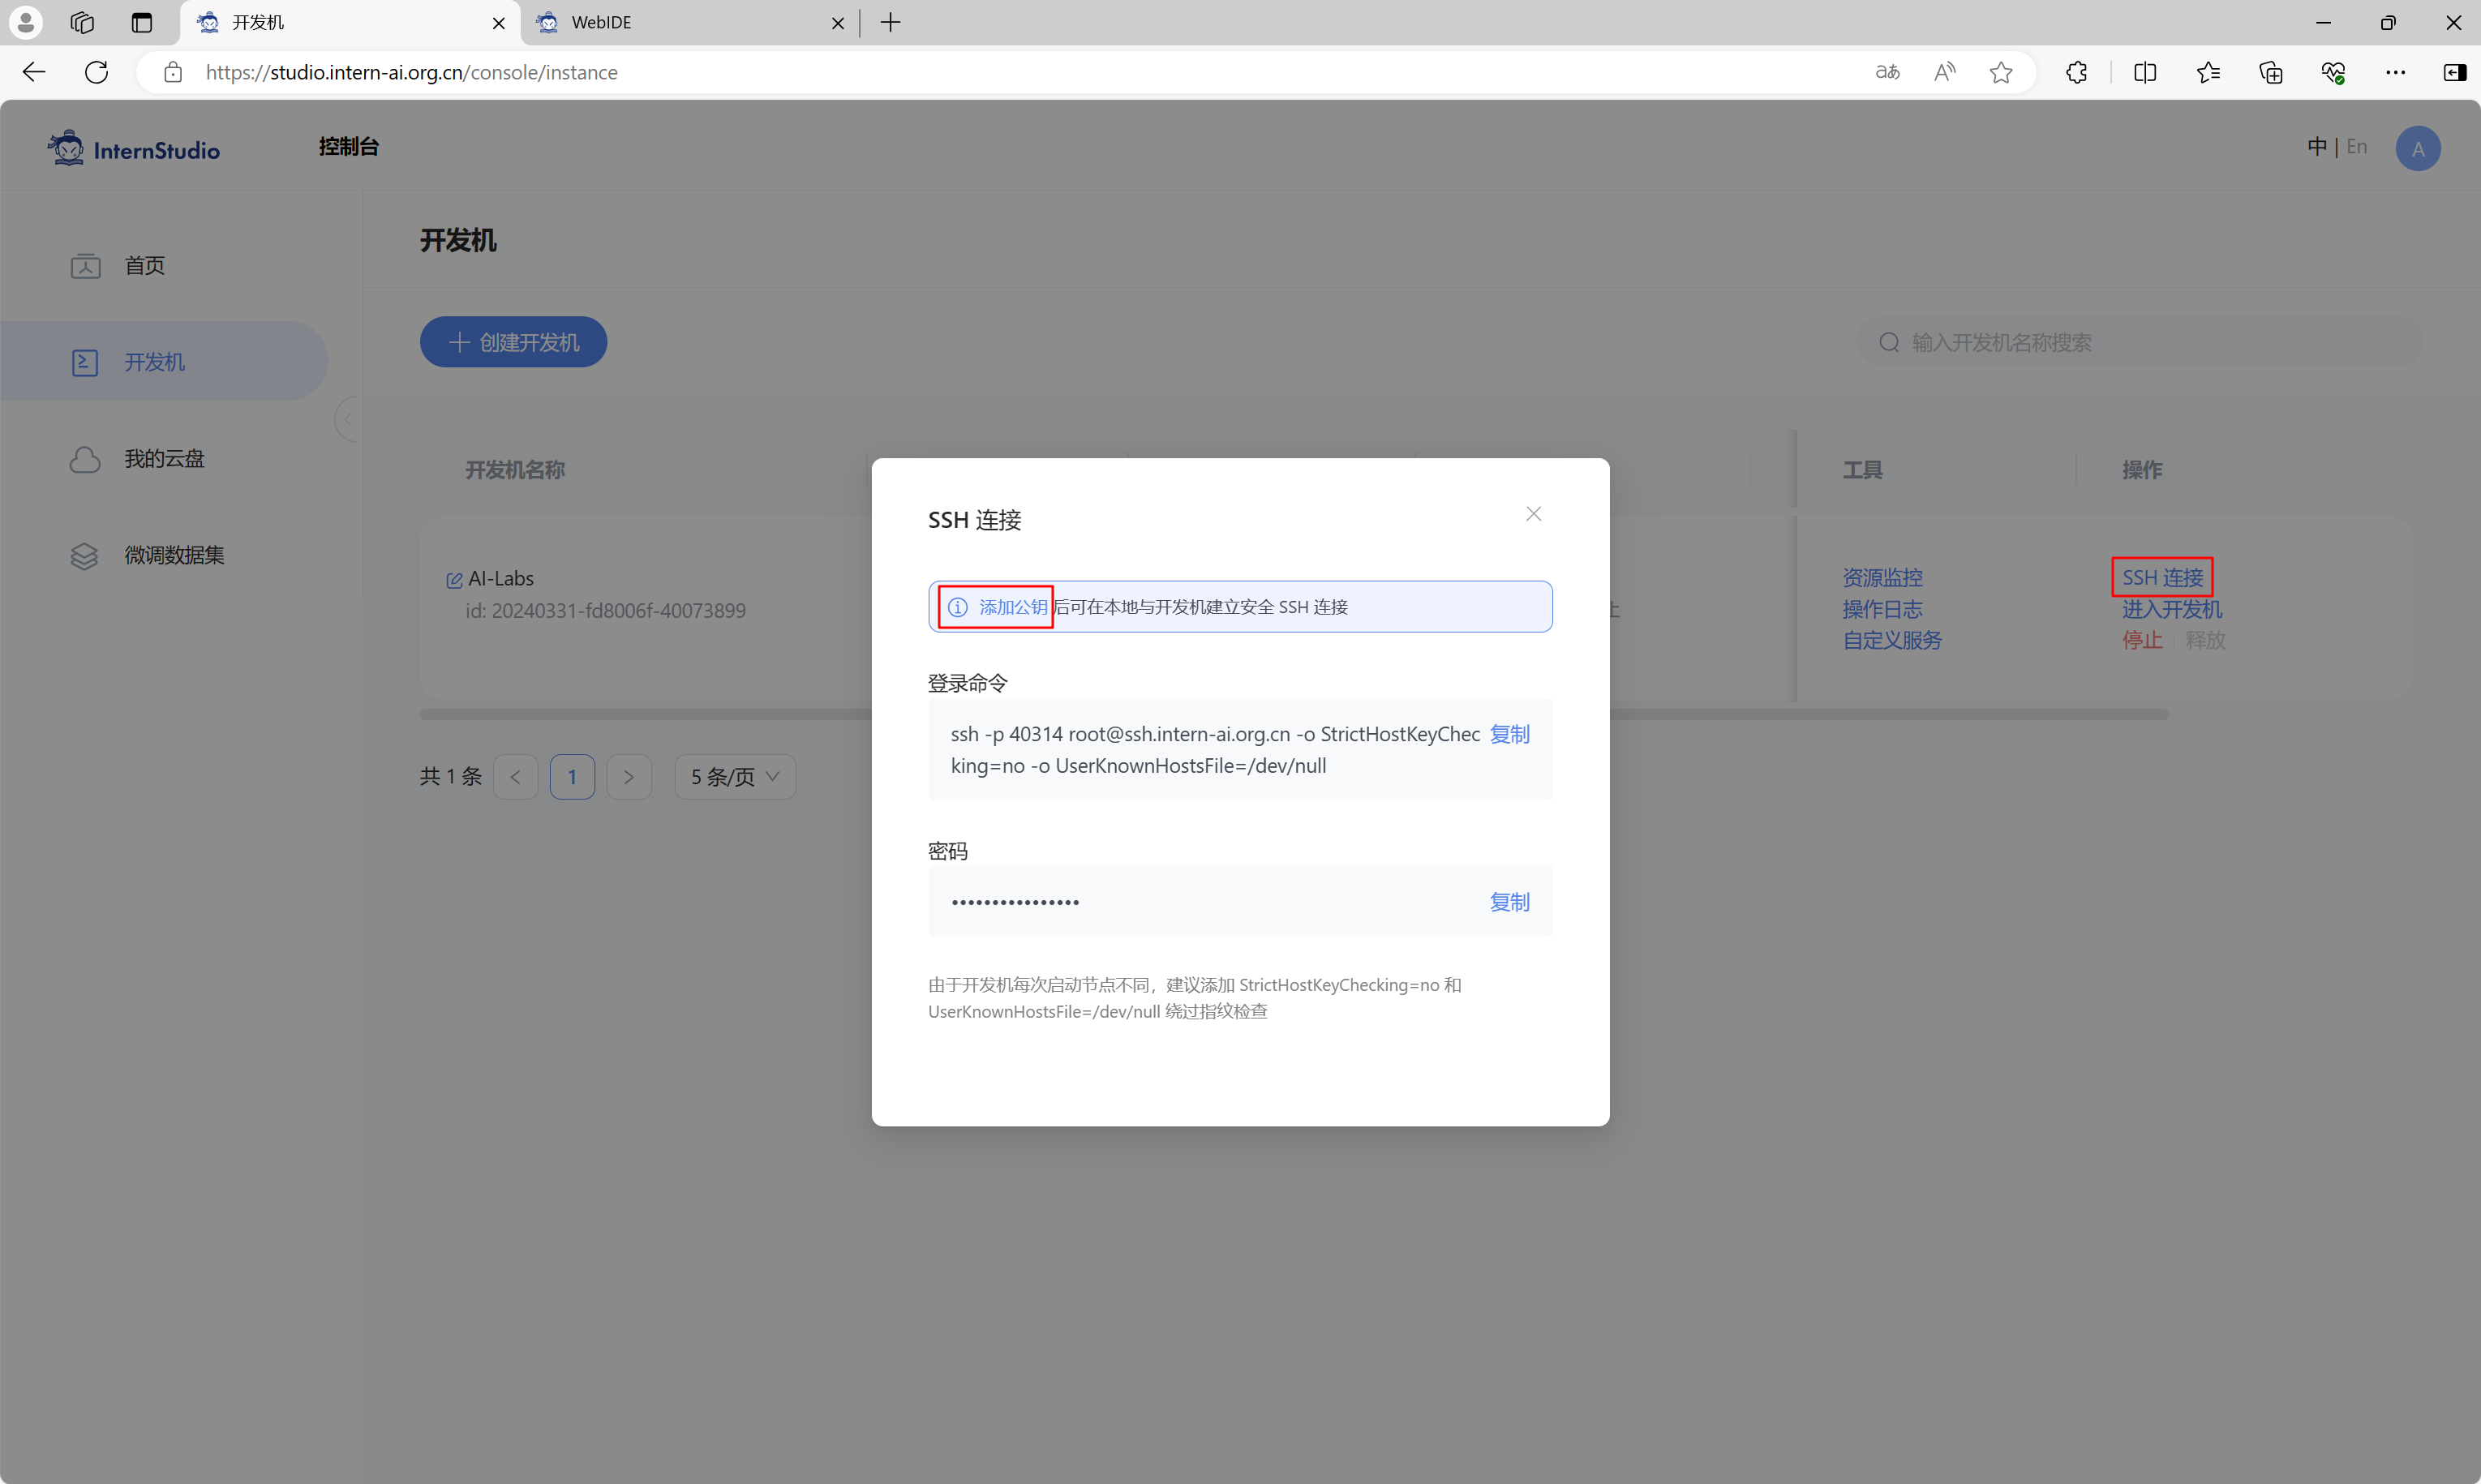2481x1484 pixels.
Task: Open 我的云盘 in the sidebar
Action: [164, 459]
